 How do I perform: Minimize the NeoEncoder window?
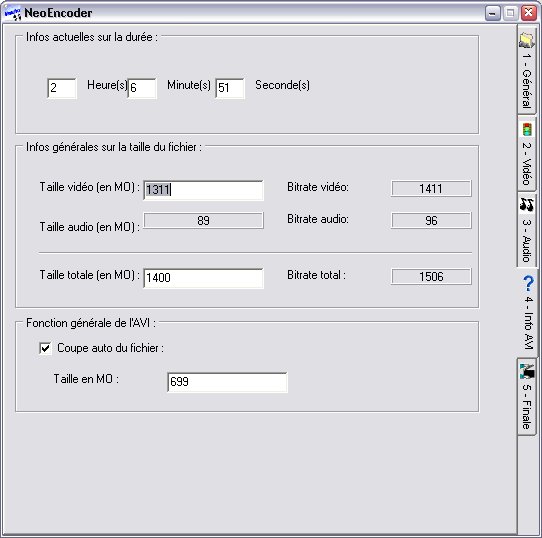pyautogui.click(x=493, y=13)
